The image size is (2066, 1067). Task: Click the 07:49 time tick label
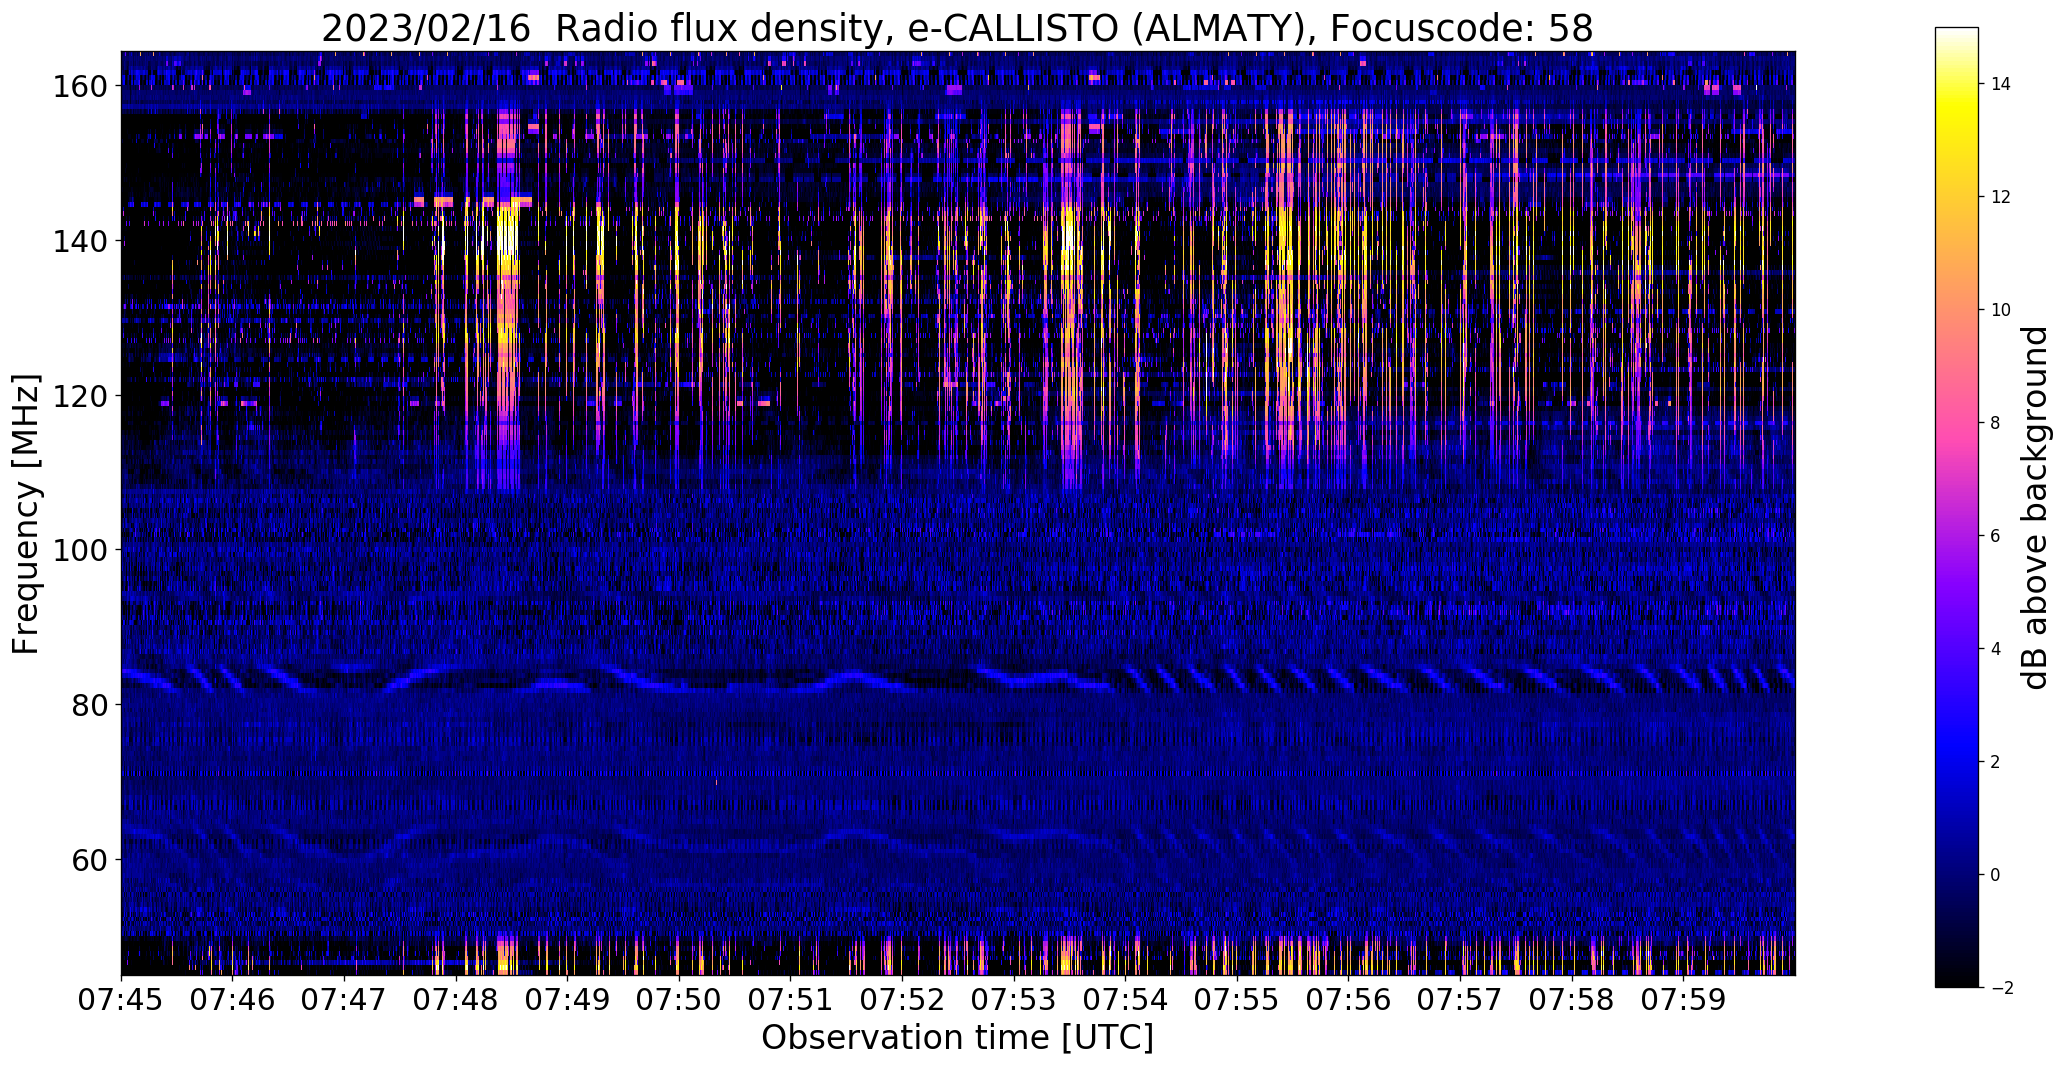click(568, 999)
